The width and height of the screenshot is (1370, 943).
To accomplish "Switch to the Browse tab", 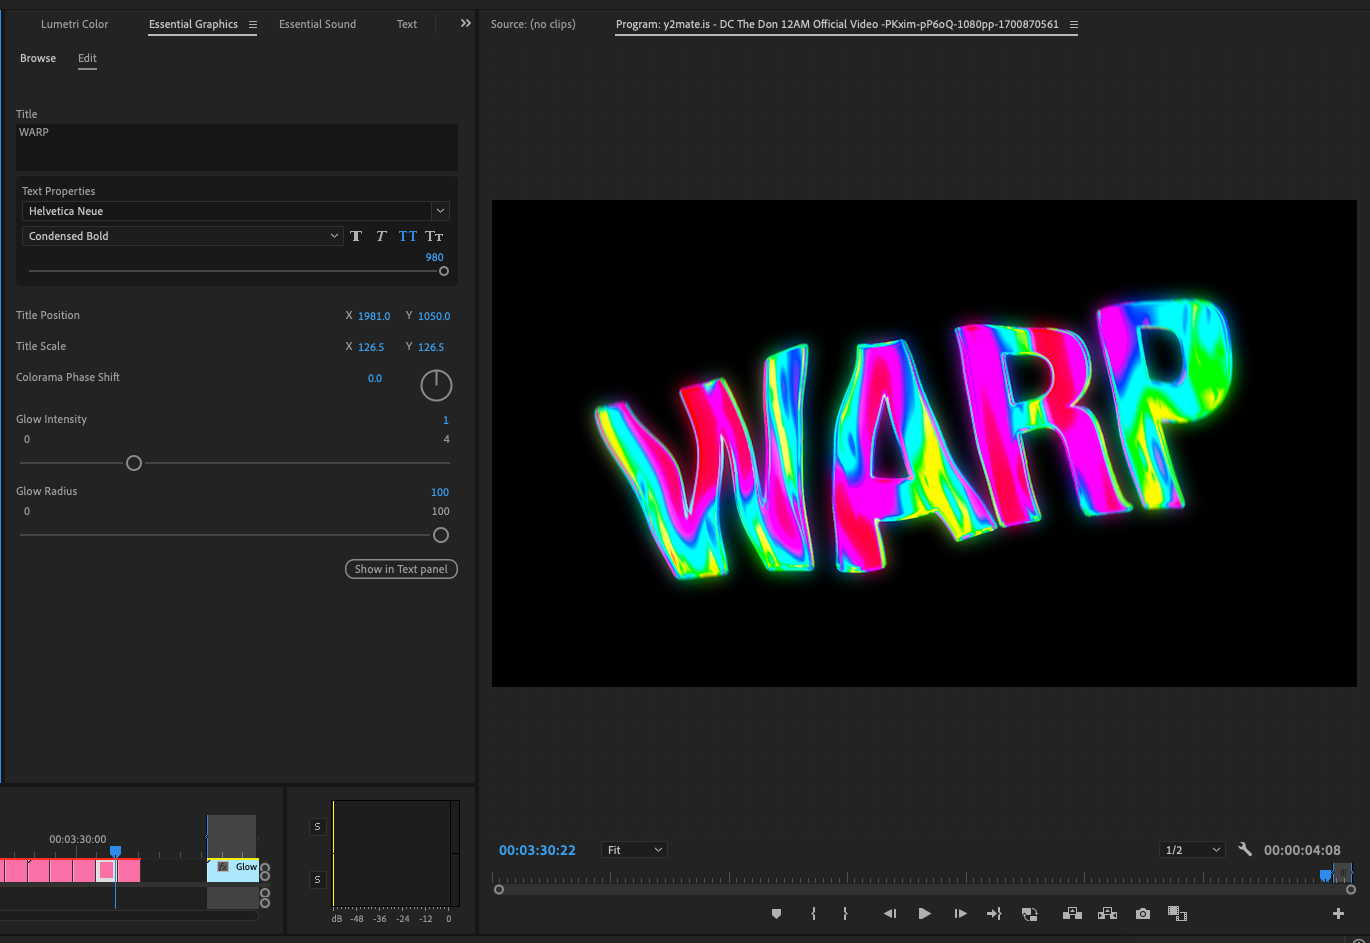I will (37, 58).
